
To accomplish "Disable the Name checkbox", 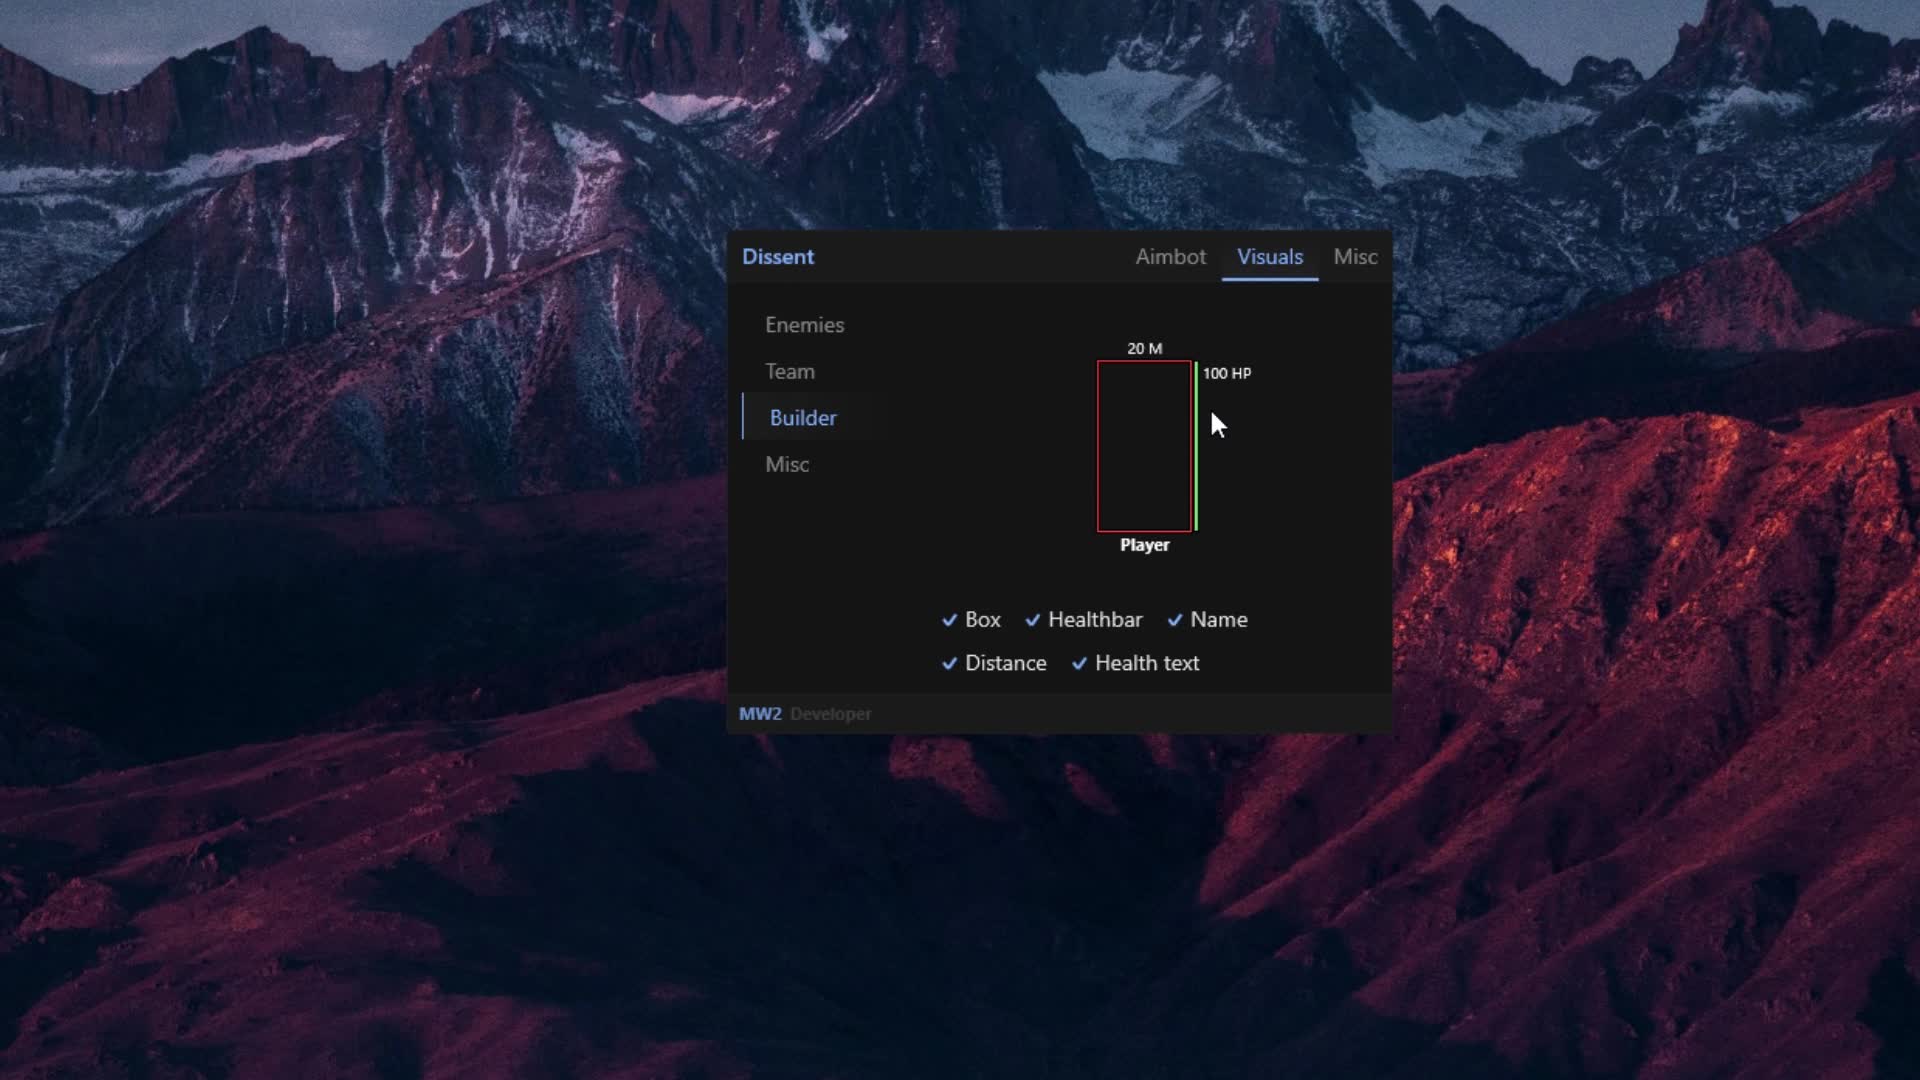I will tap(1175, 620).
